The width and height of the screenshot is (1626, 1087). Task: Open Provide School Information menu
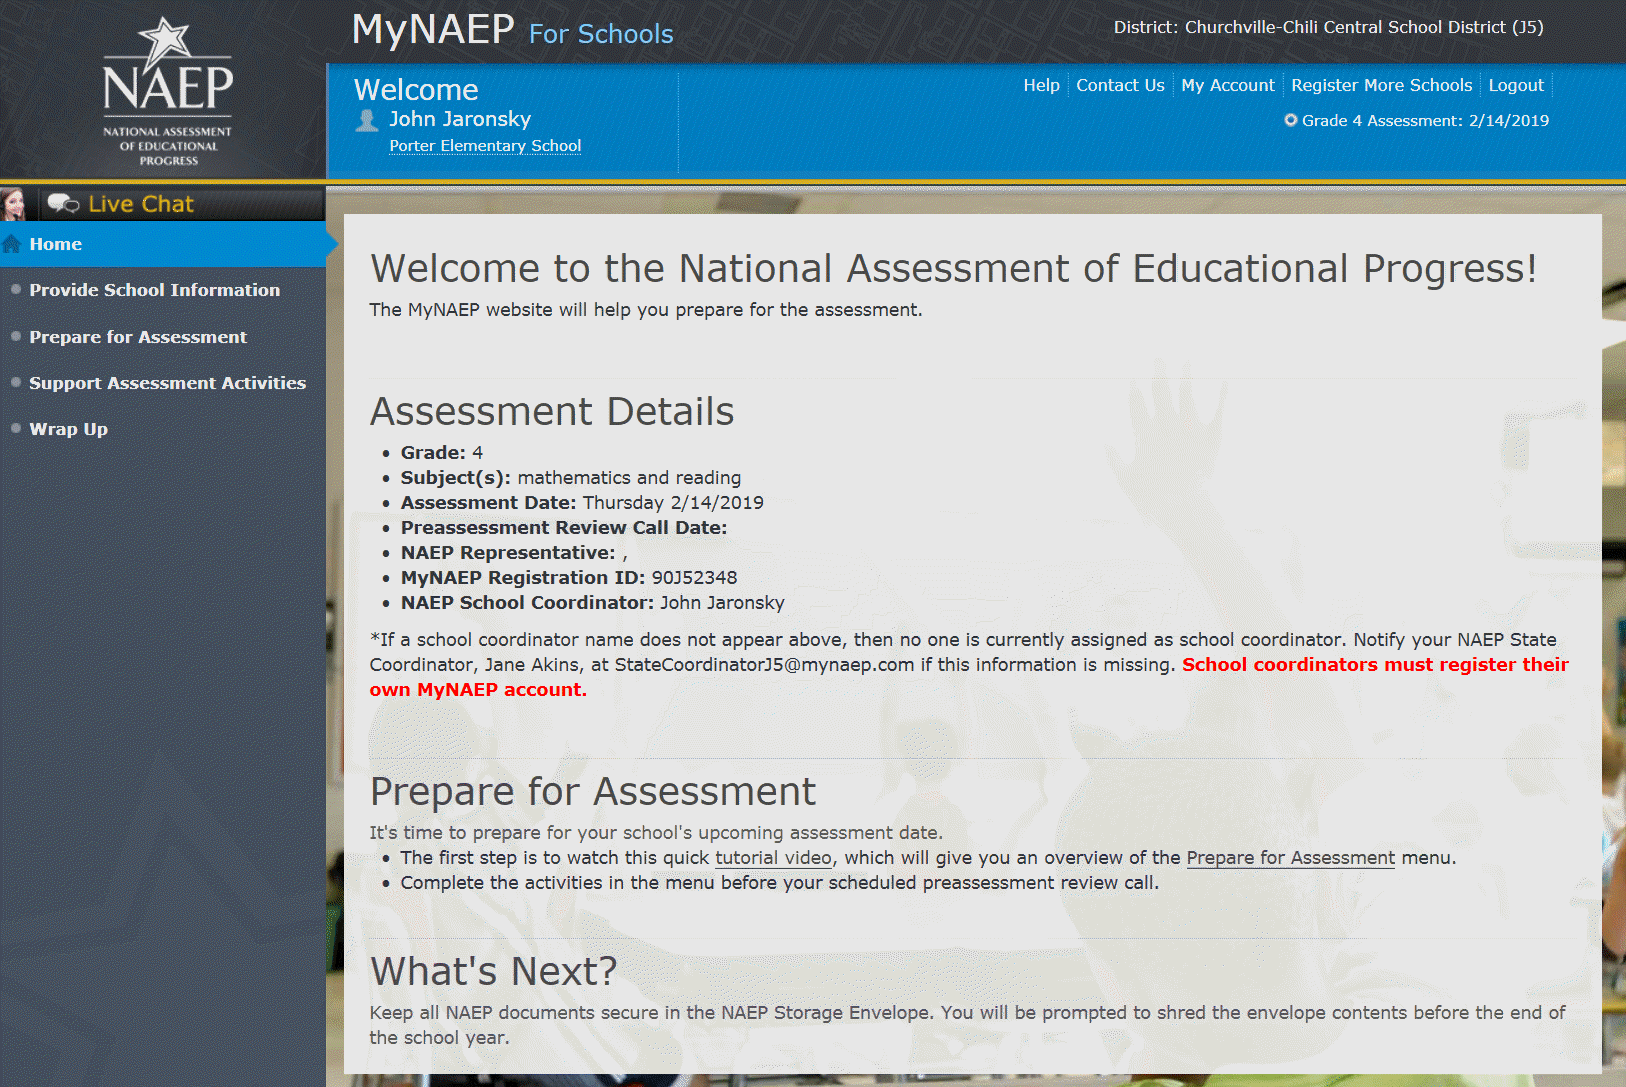tap(155, 290)
